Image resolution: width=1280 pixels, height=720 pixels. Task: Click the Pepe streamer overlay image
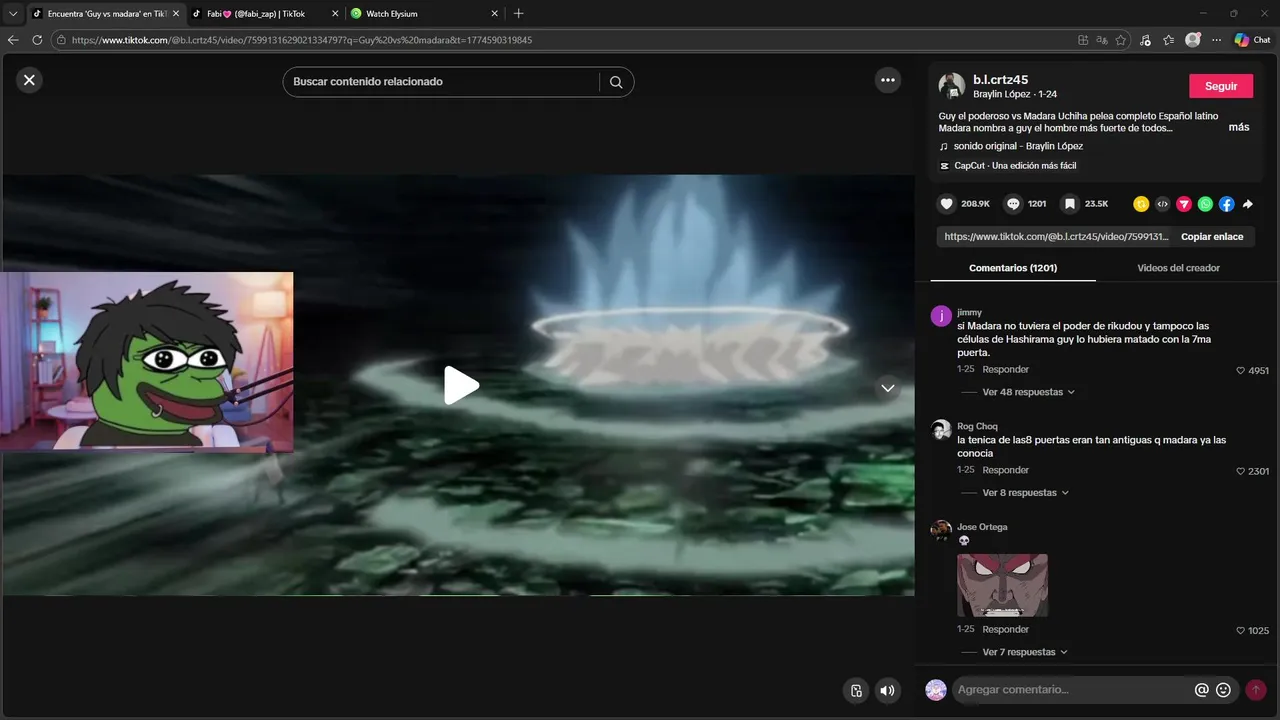pyautogui.click(x=146, y=360)
